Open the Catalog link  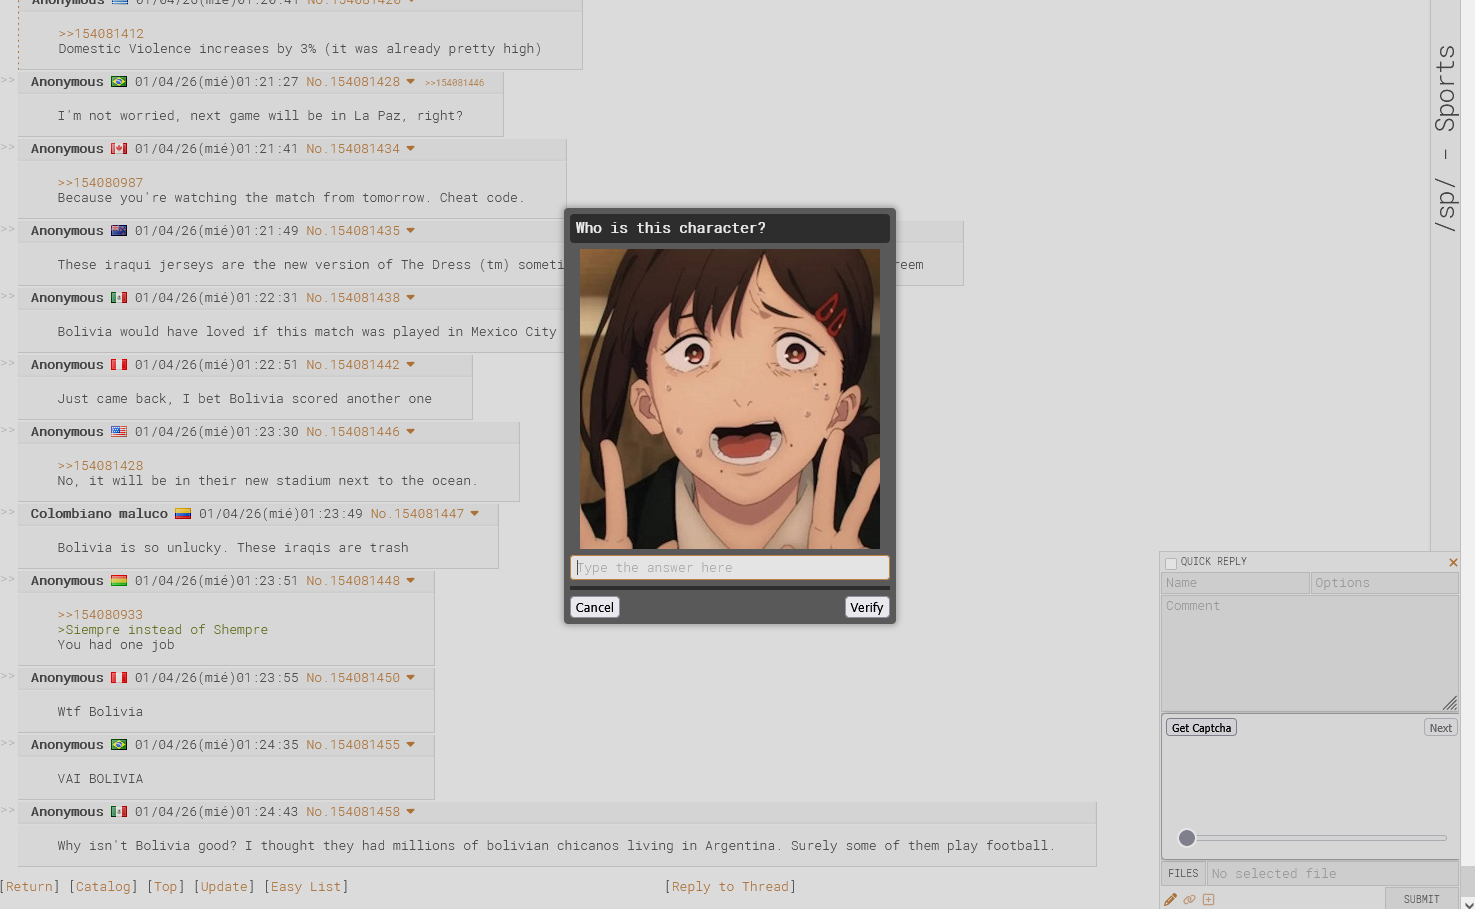coord(104,887)
